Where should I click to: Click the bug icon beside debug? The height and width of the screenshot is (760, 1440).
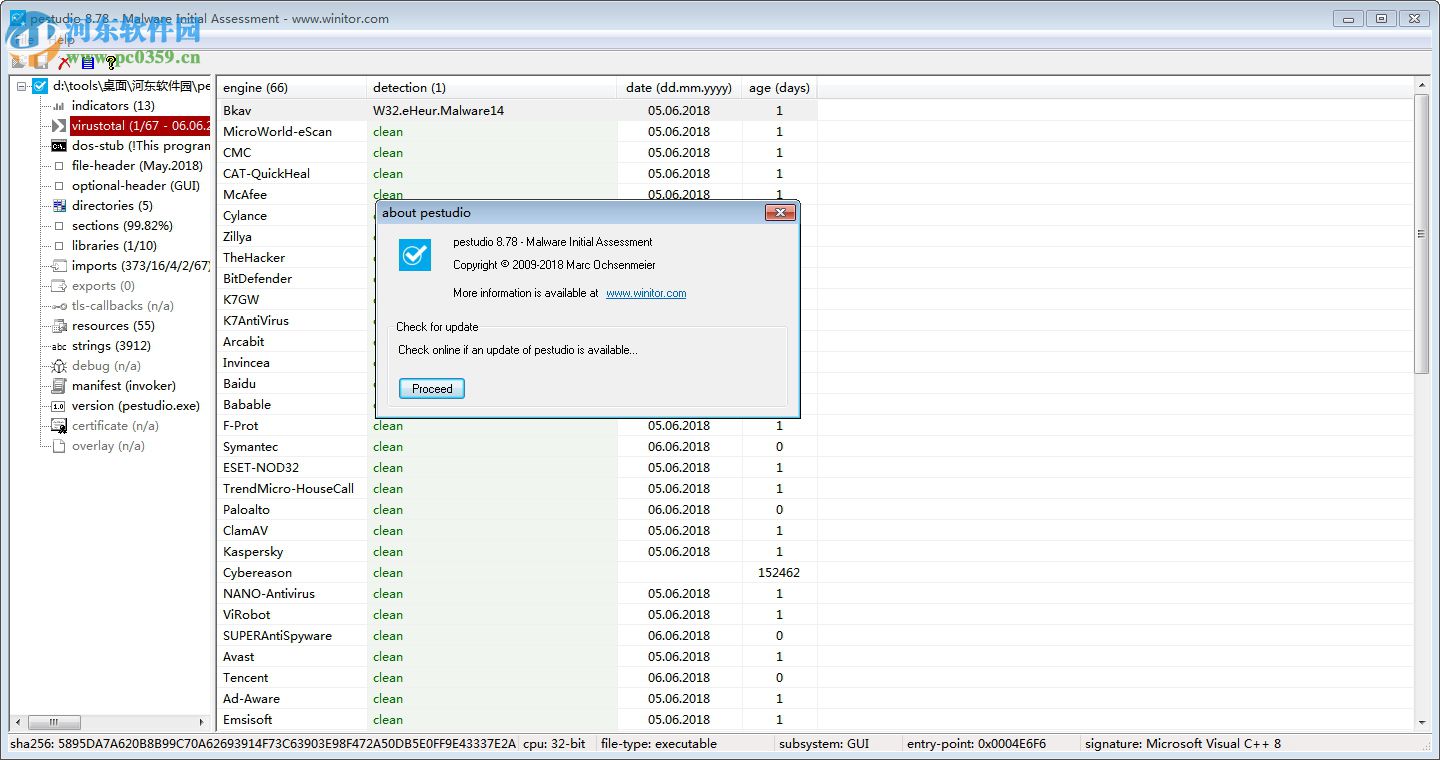(58, 366)
